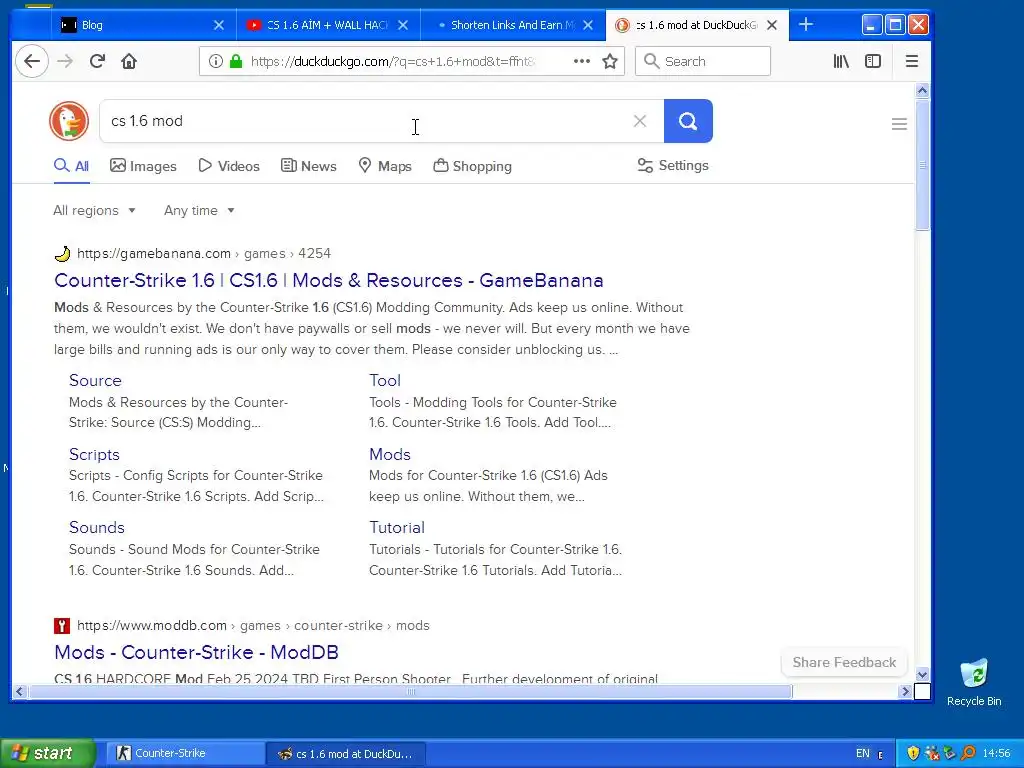
Task: Open the Source sublink
Action: click(x=95, y=380)
